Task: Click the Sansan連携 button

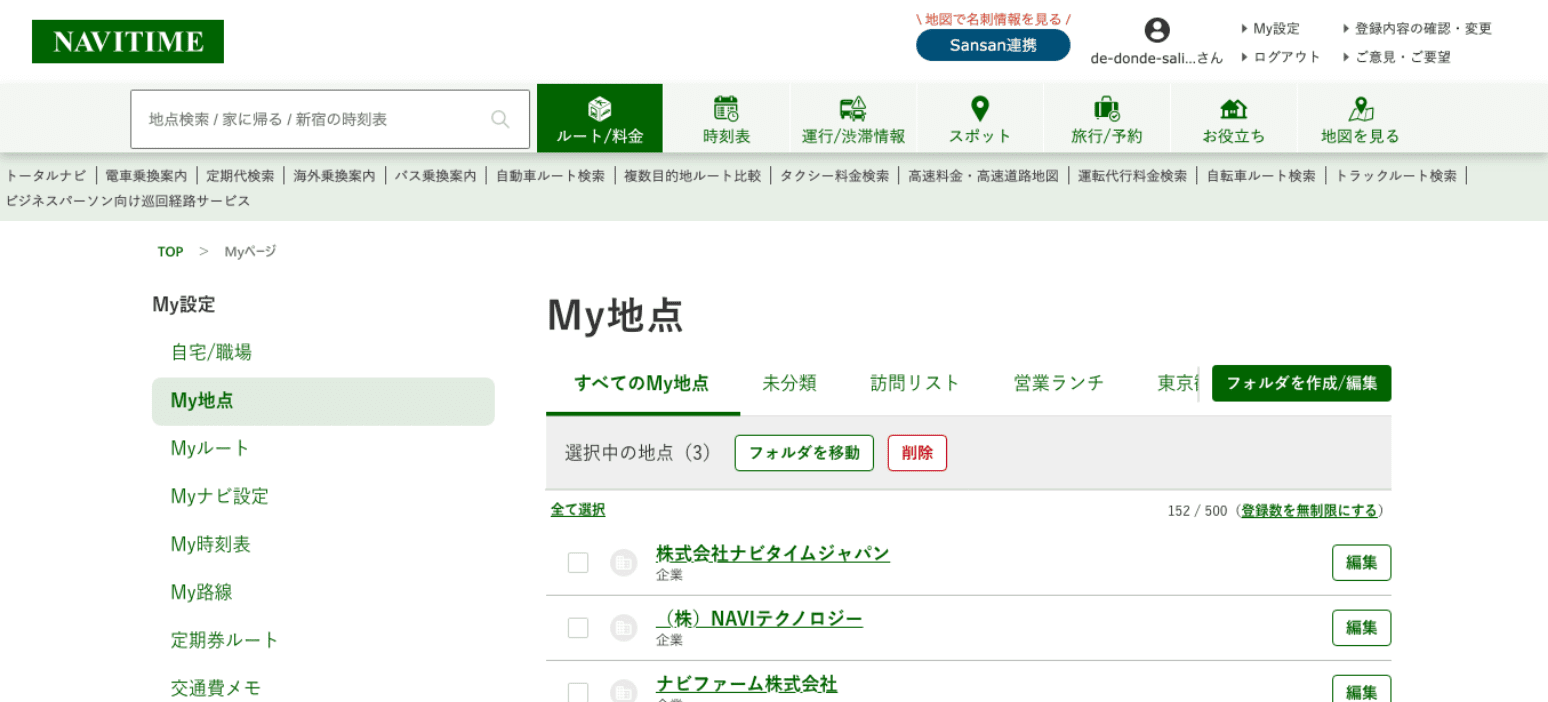Action: click(x=993, y=45)
